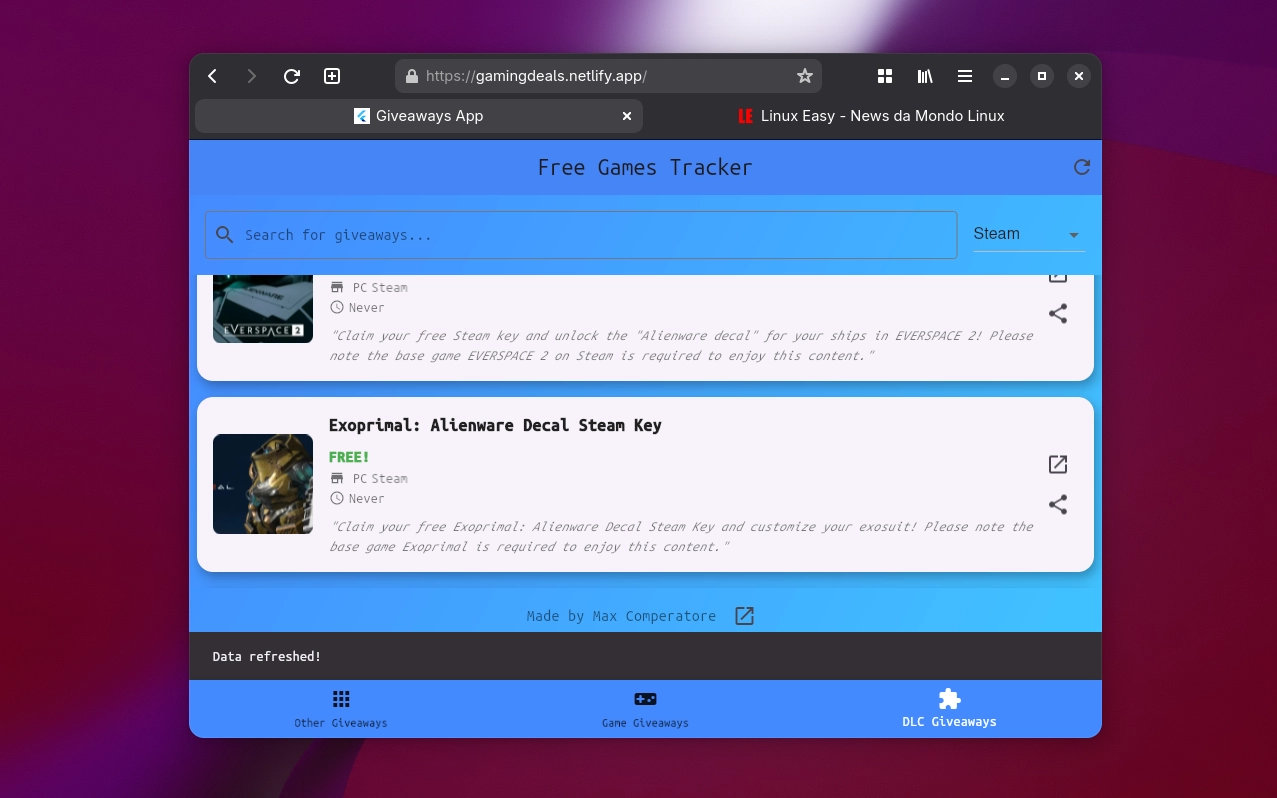The width and height of the screenshot is (1277, 798).
Task: Click PC Steam platform text on Exoprimal card
Action: (x=380, y=479)
